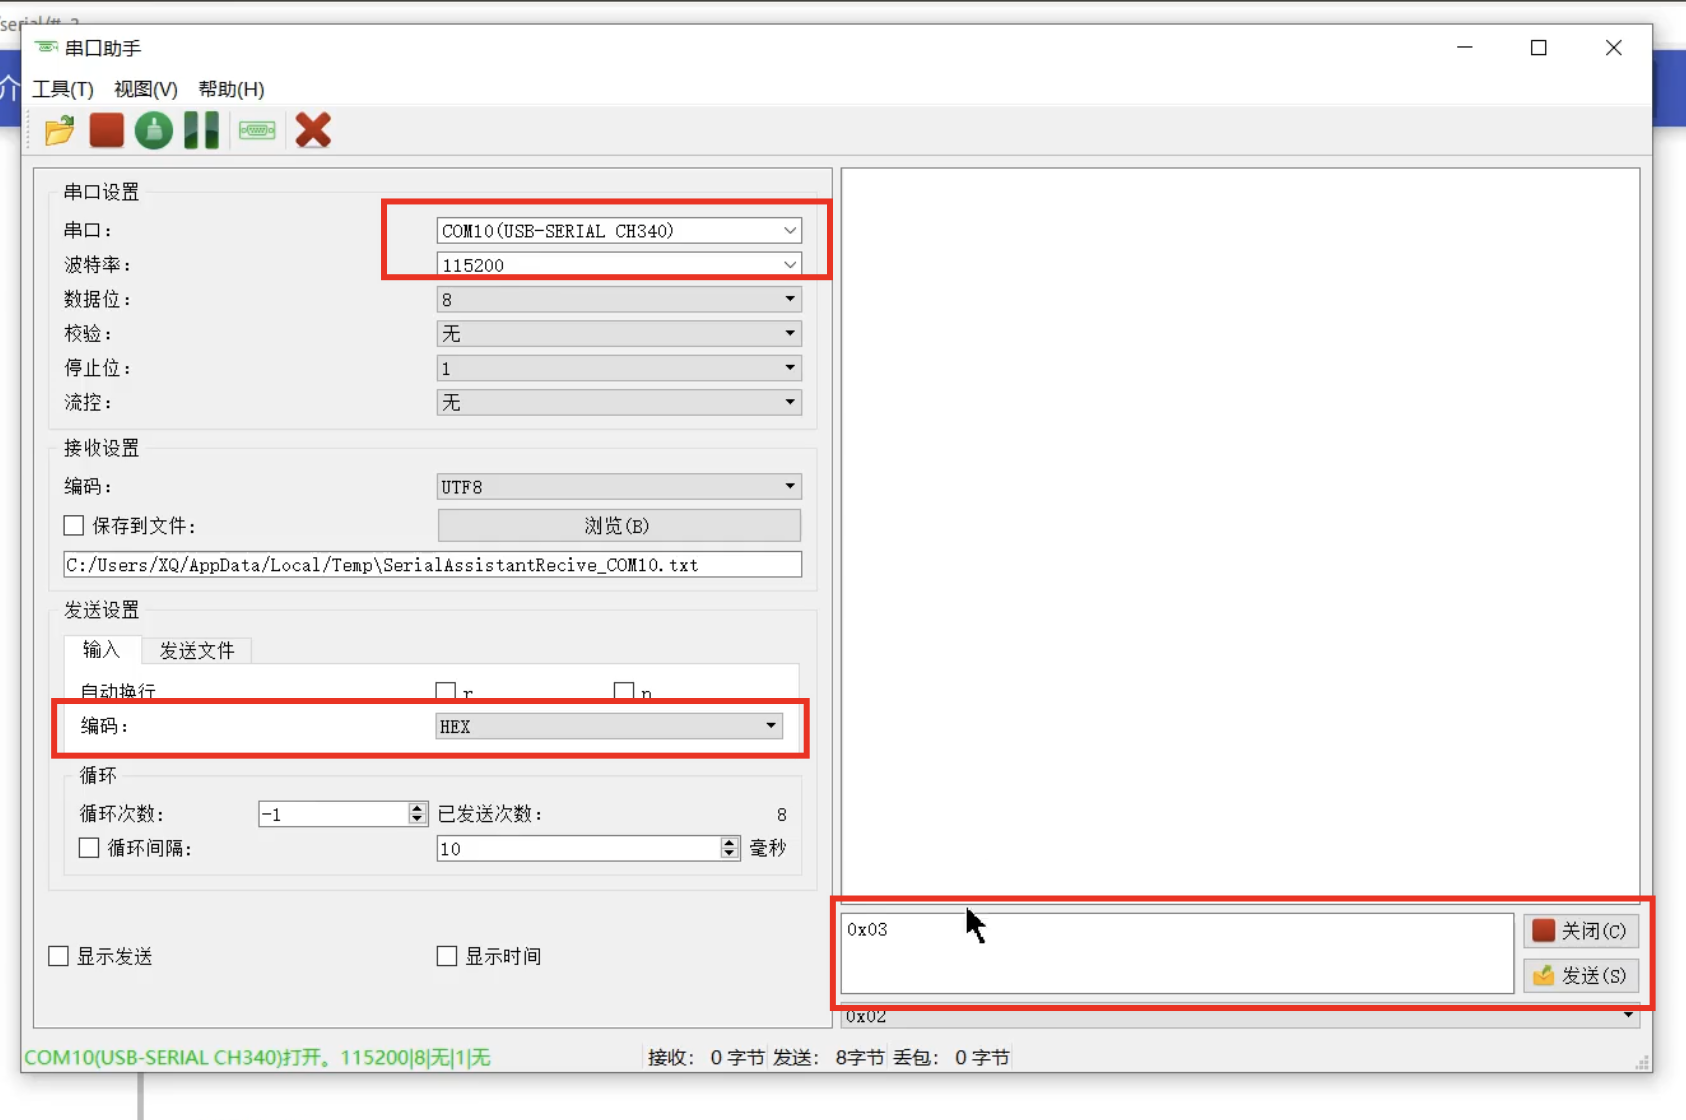Click the 浏览(B) browse button
1686x1120 pixels.
tap(619, 525)
